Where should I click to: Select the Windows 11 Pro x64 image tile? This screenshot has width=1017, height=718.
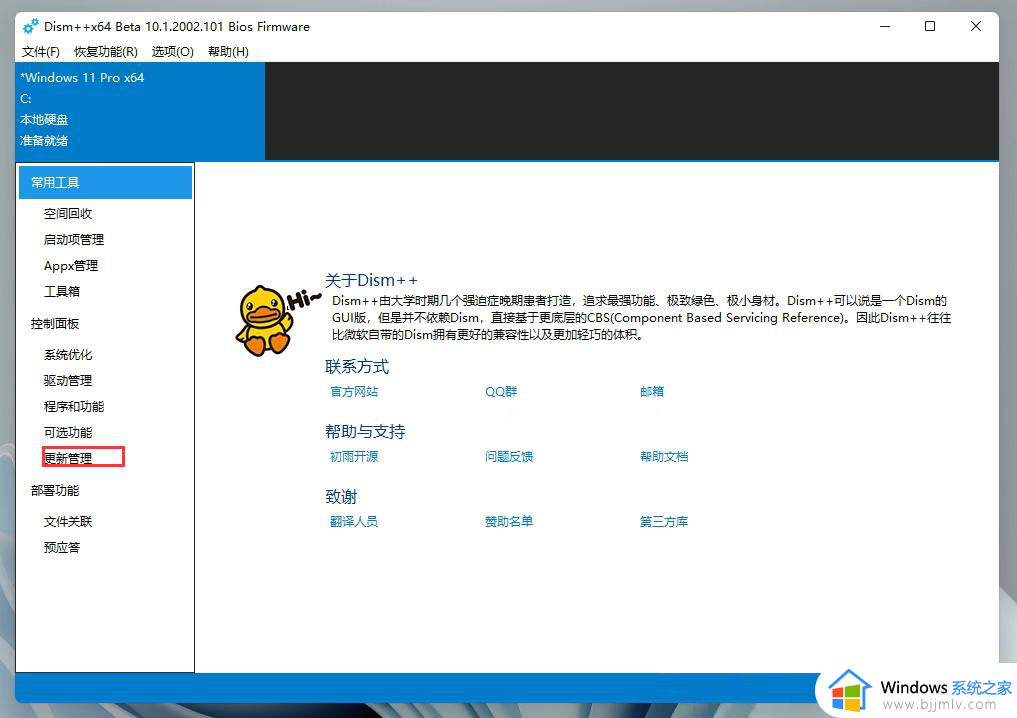(140, 111)
